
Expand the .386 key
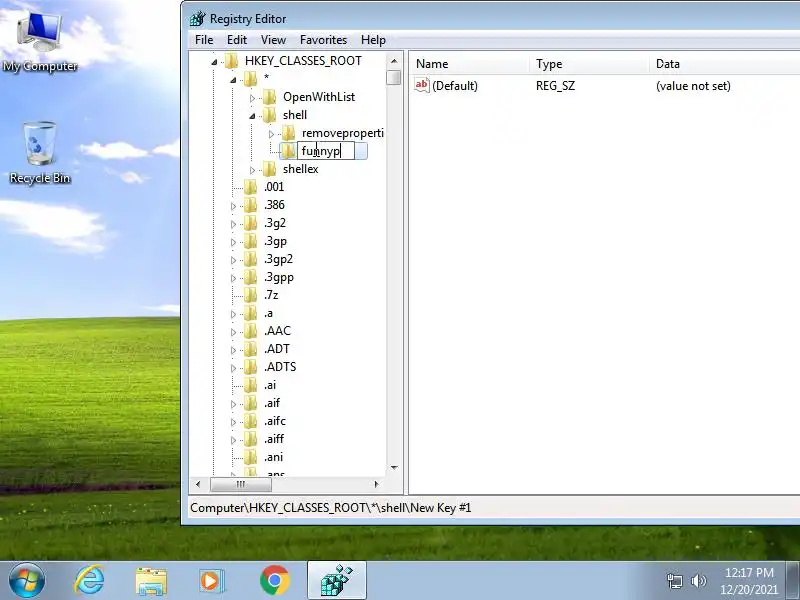[x=233, y=206]
